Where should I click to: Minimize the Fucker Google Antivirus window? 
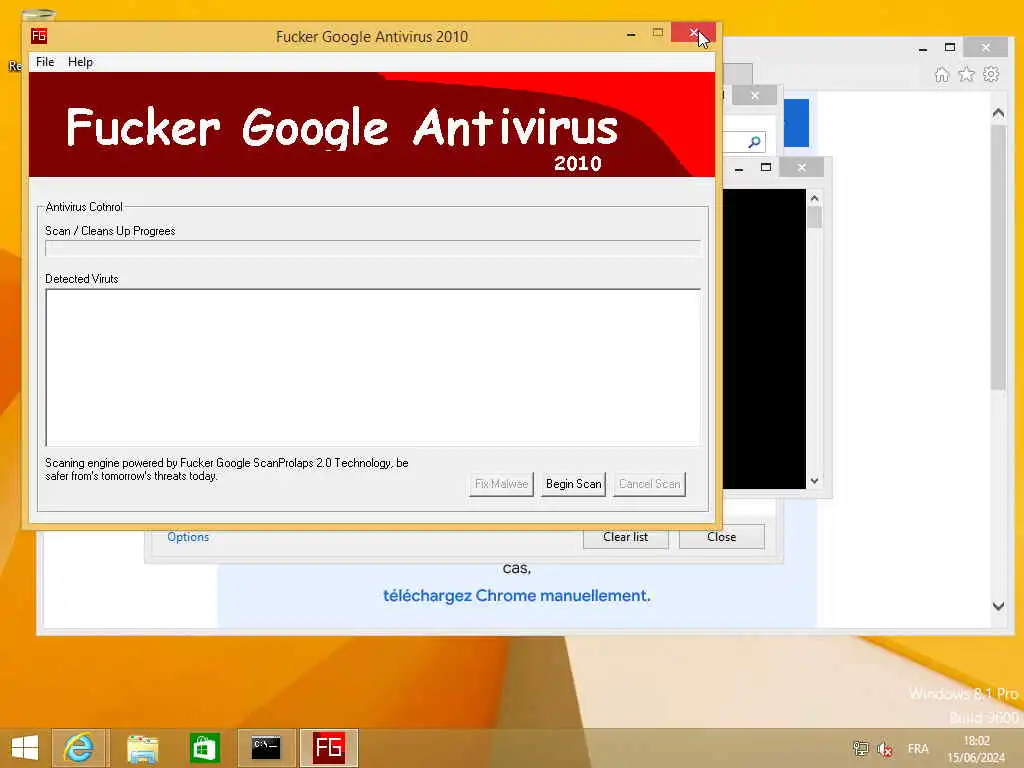coord(631,33)
